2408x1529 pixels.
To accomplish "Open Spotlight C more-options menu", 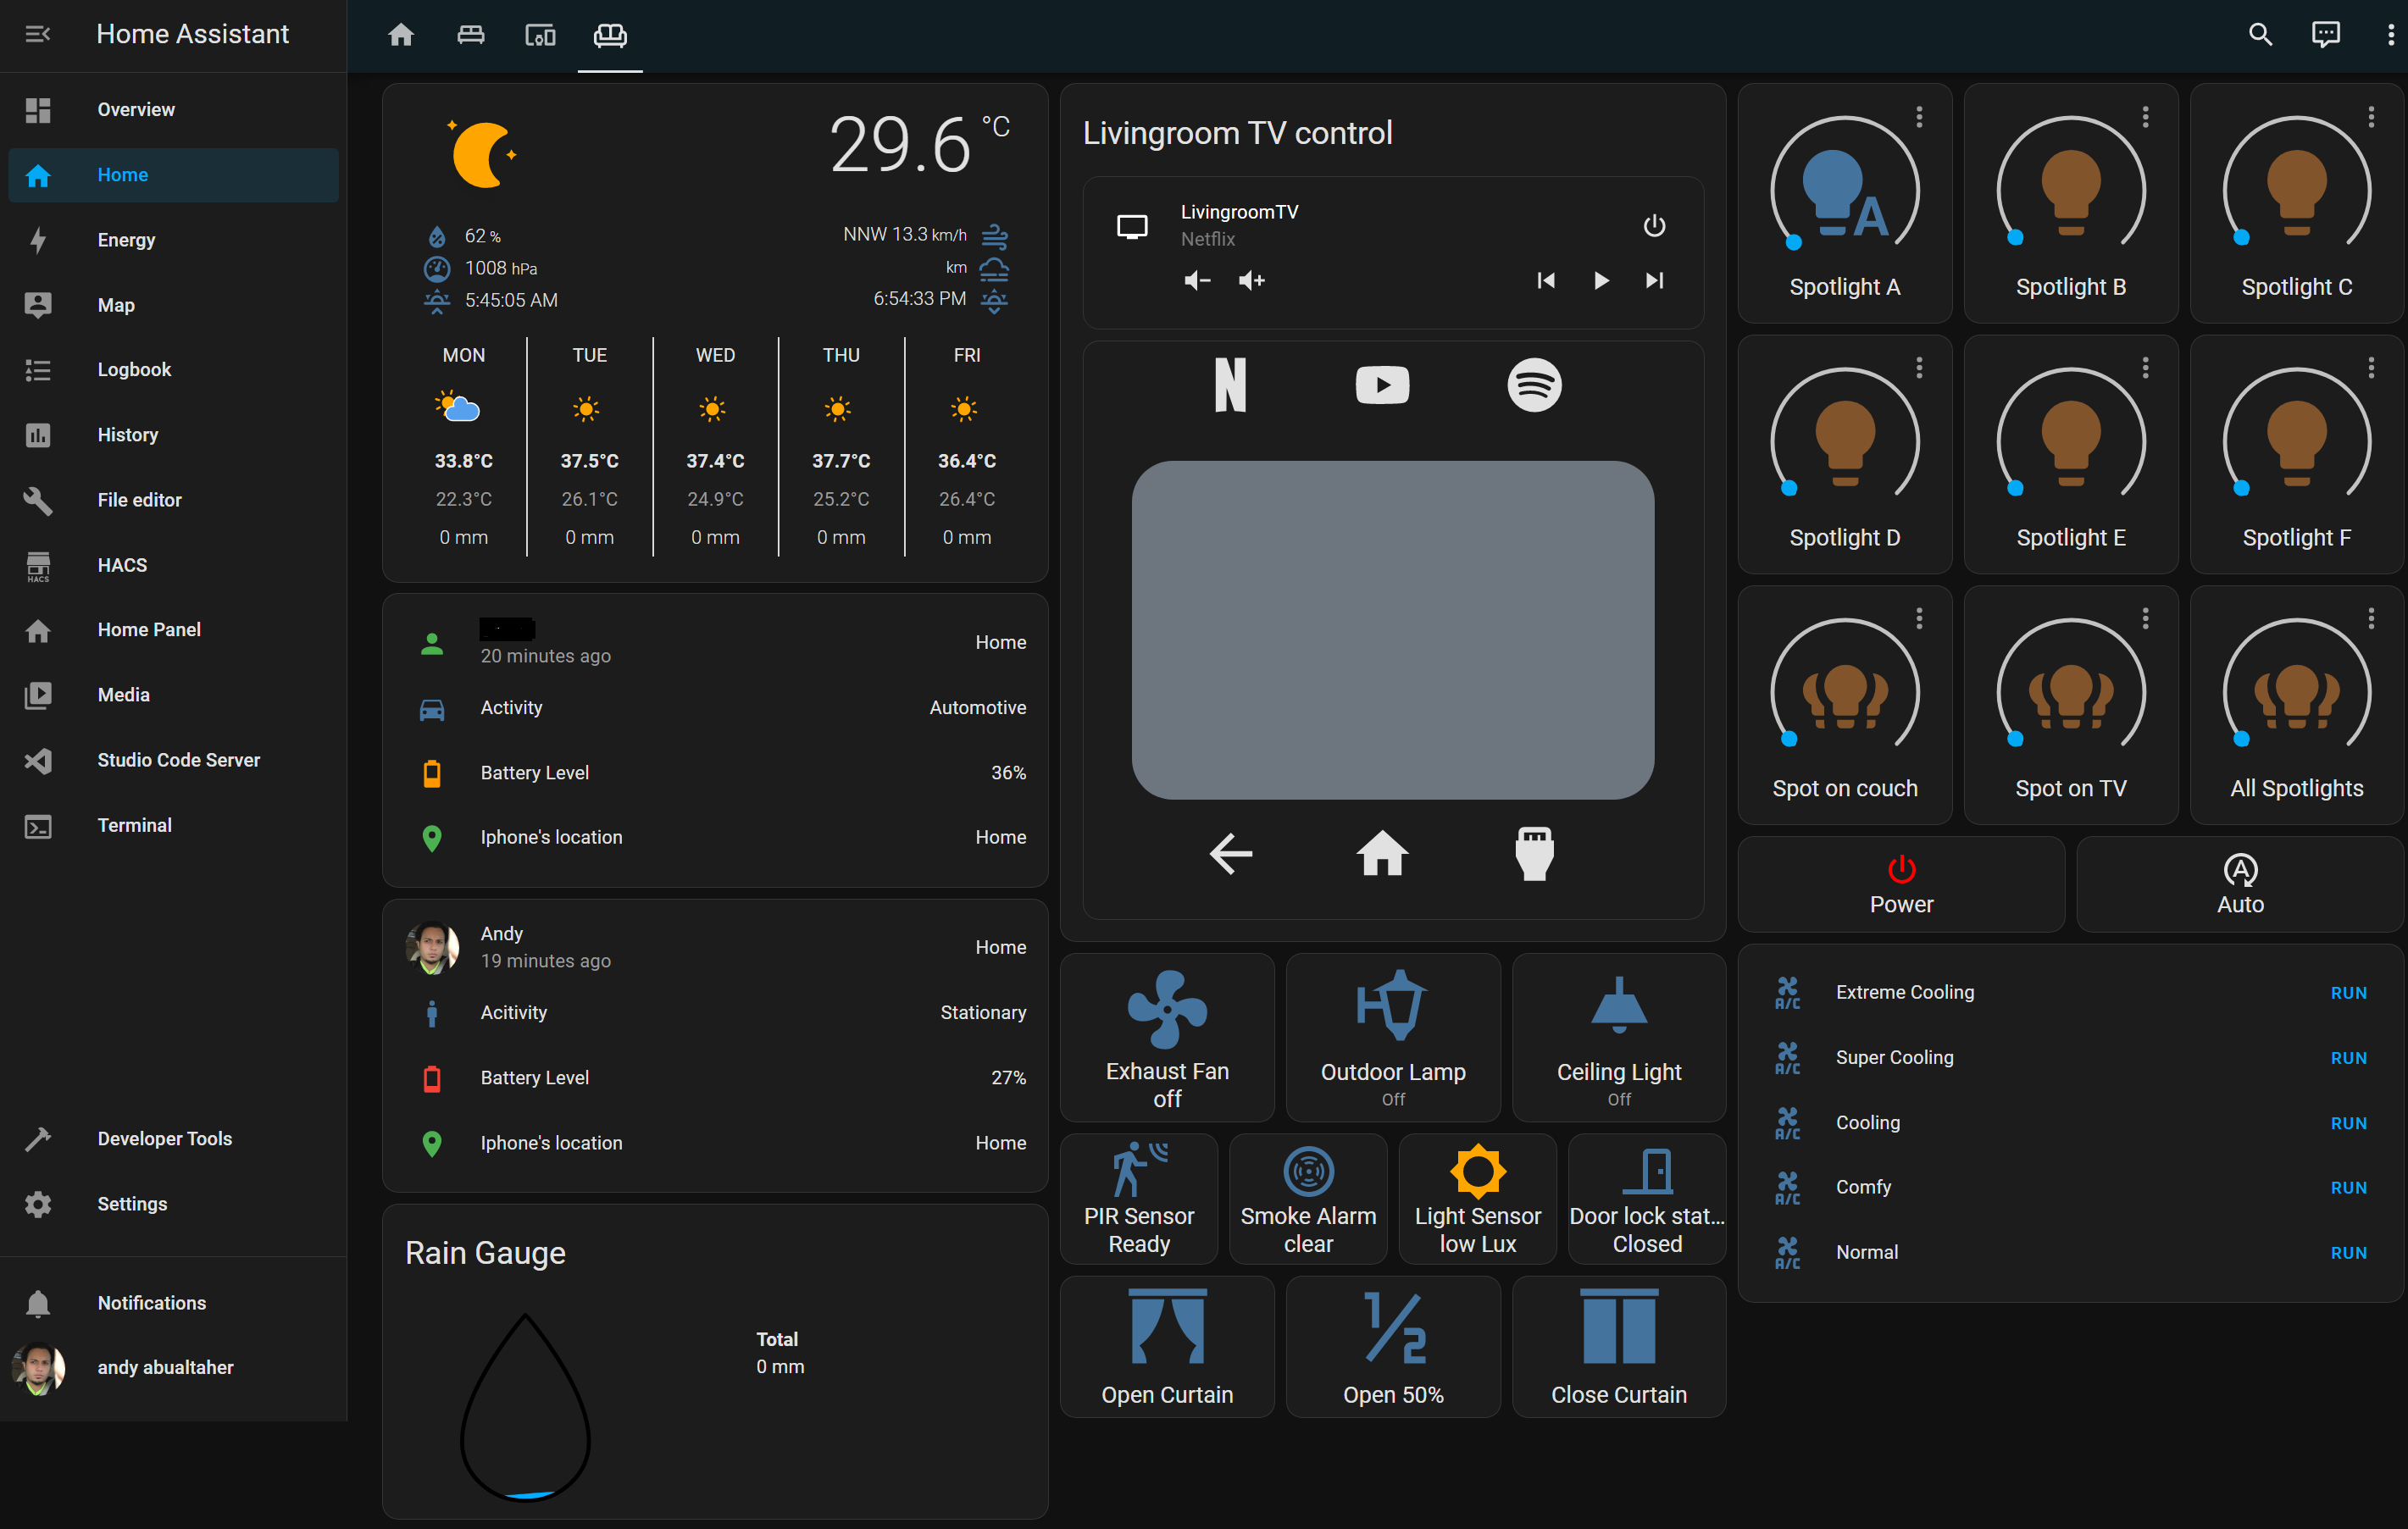I will [2370, 117].
